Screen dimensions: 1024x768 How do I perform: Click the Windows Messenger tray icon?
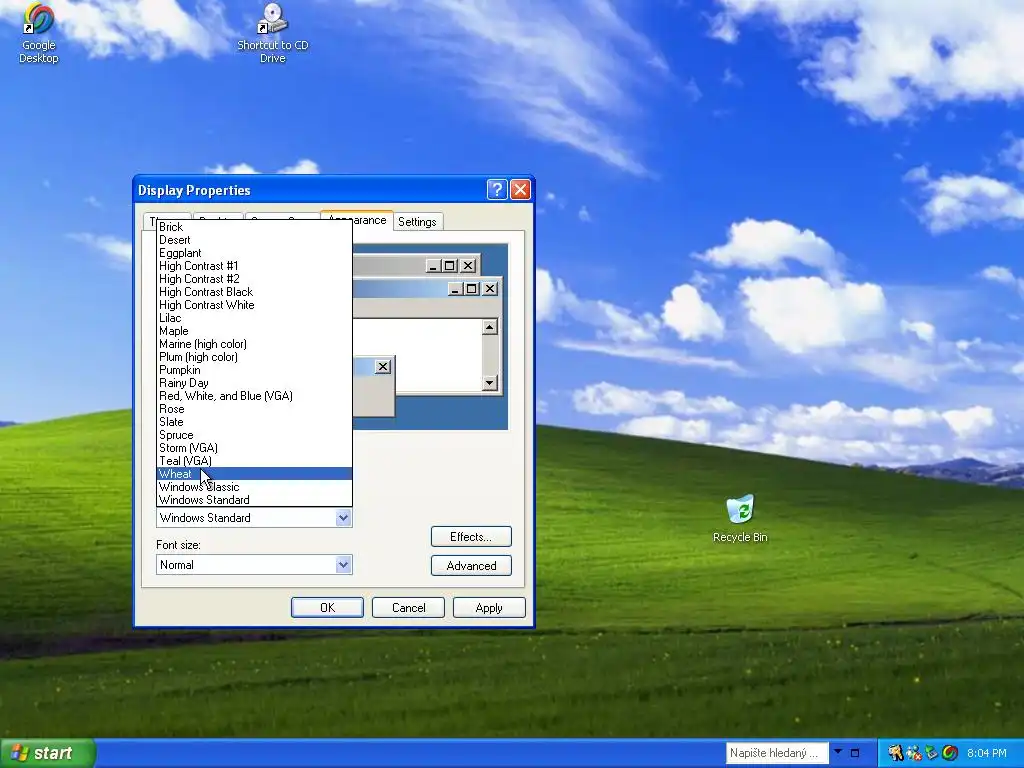point(914,753)
